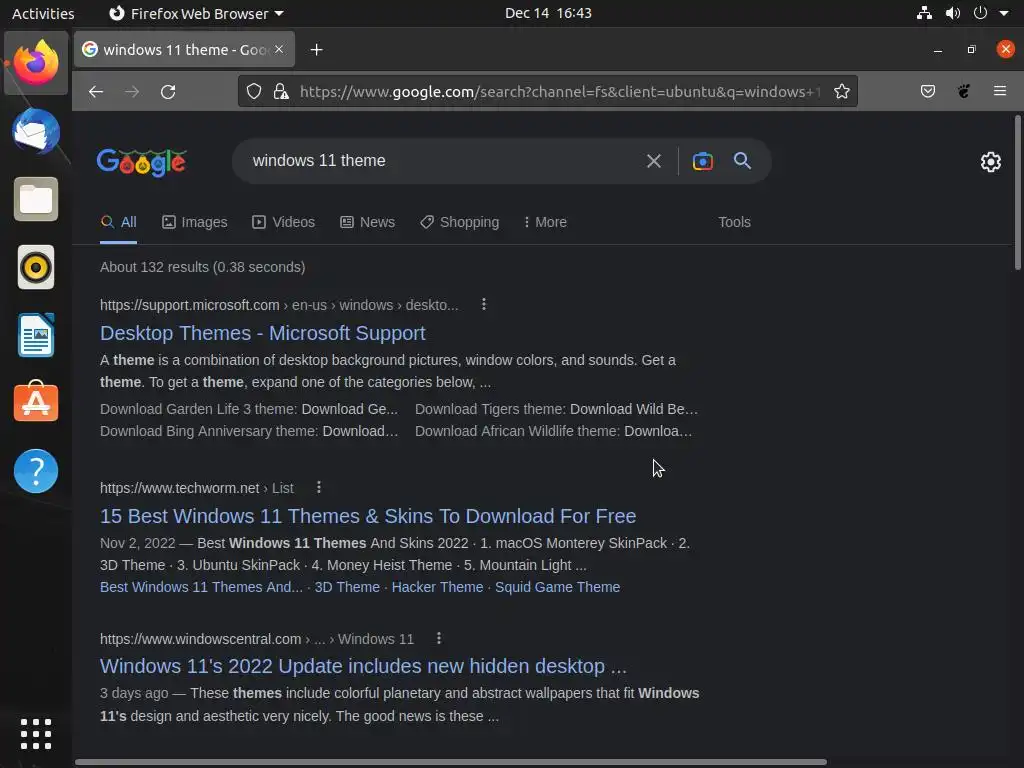Reload the page with the refresh icon

[x=168, y=92]
